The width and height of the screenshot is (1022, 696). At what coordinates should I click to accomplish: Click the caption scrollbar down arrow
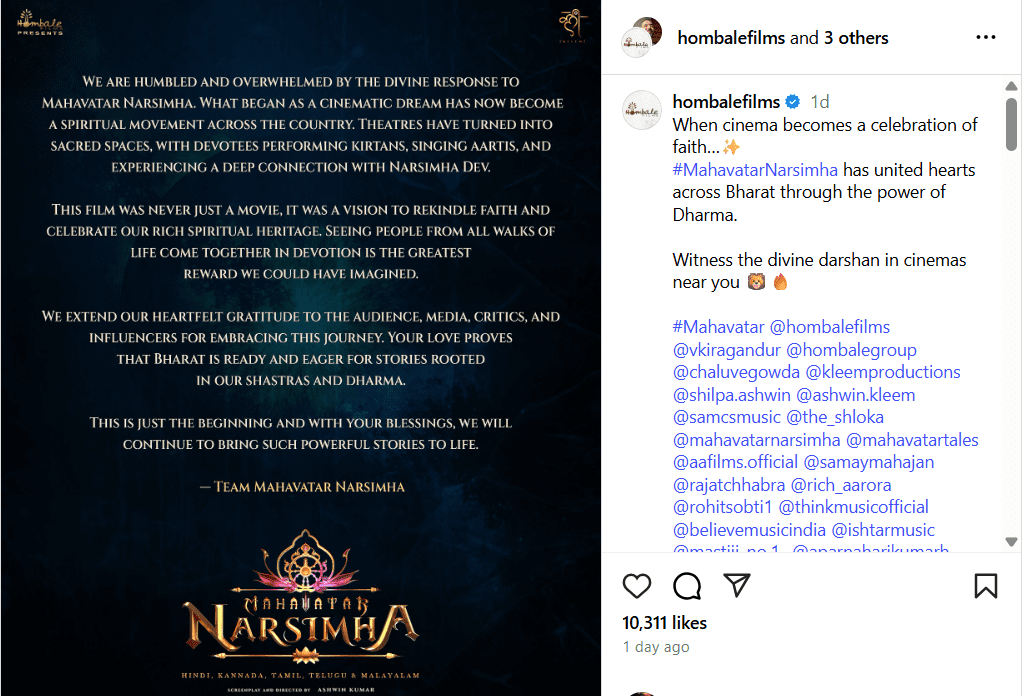(1011, 542)
